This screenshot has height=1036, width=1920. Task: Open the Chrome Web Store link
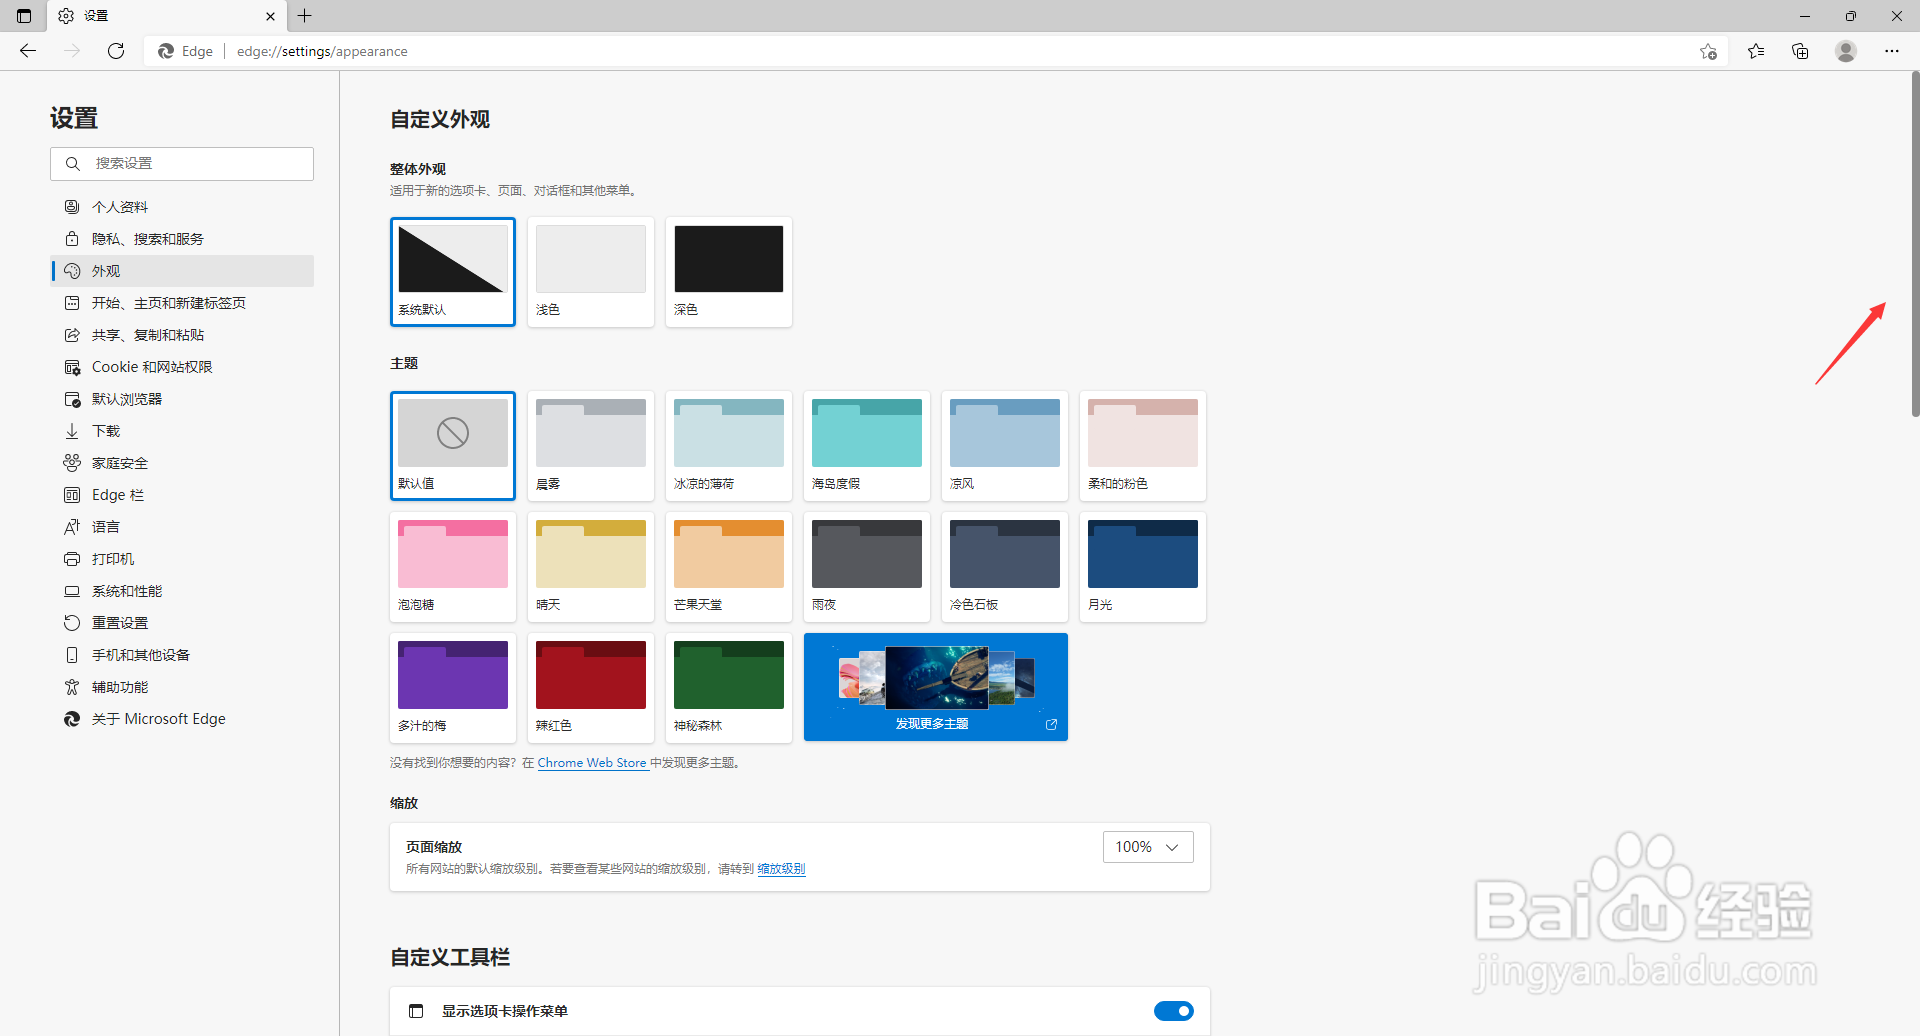coord(592,763)
